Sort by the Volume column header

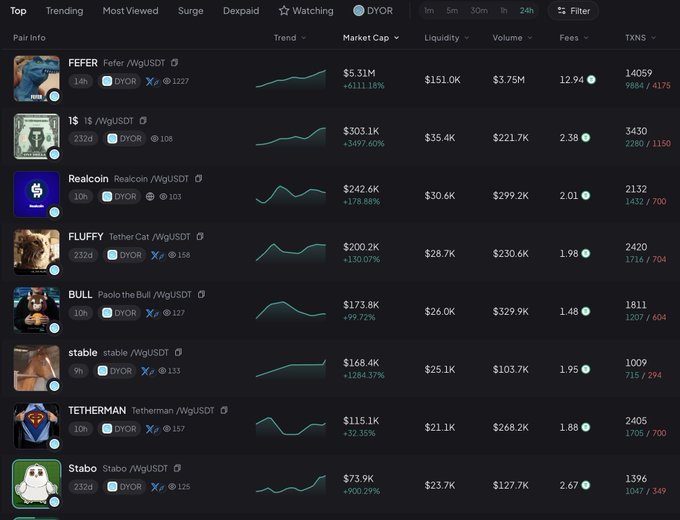pos(512,38)
